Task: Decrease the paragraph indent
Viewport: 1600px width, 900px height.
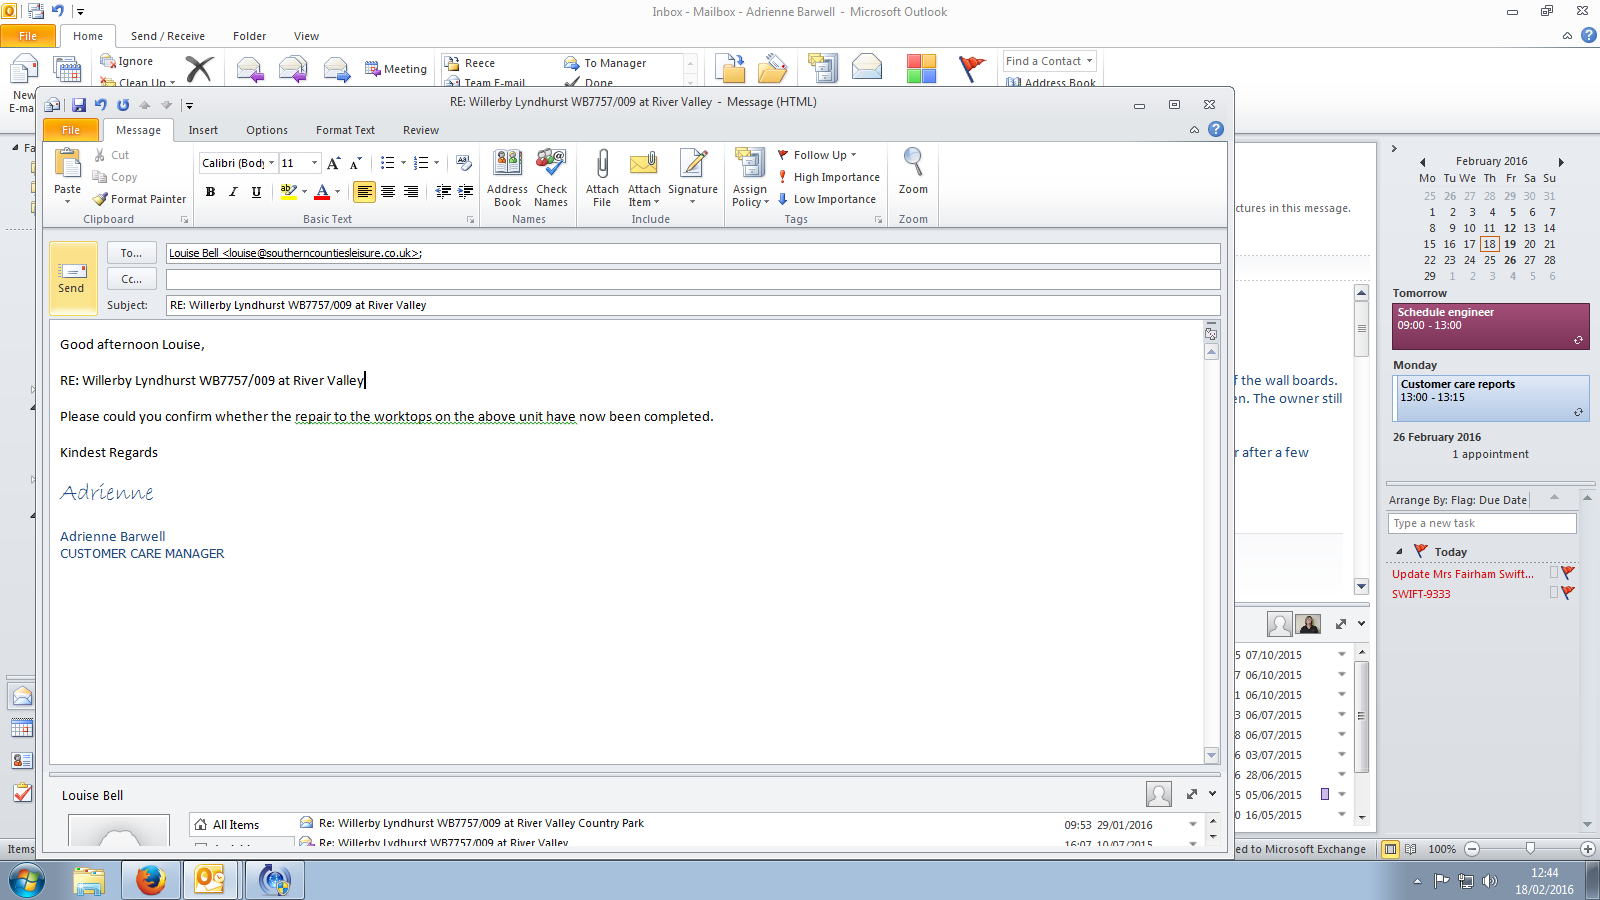Action: click(443, 191)
